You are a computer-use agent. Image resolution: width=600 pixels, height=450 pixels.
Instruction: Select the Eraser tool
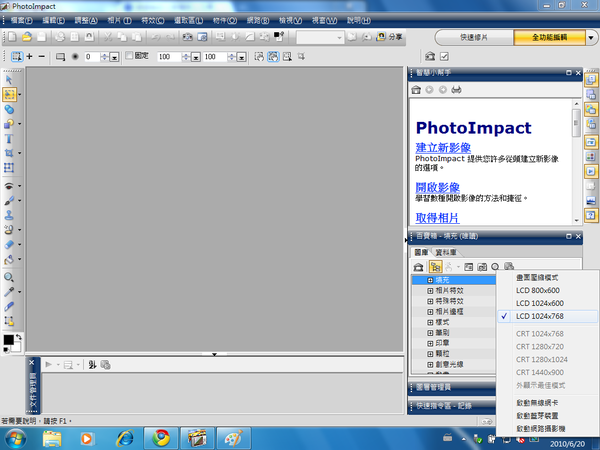tap(9, 244)
